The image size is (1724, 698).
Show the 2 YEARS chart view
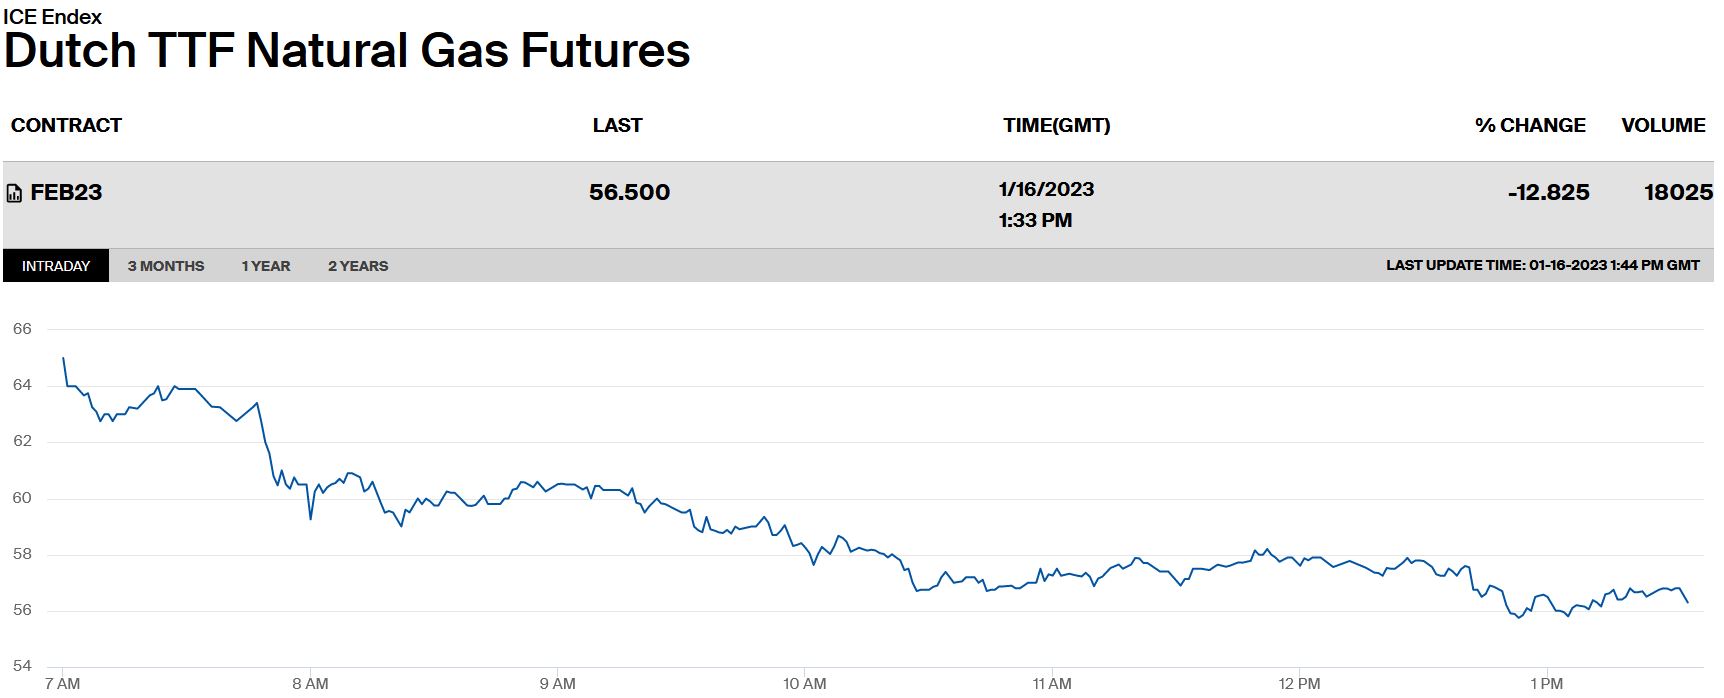(358, 266)
